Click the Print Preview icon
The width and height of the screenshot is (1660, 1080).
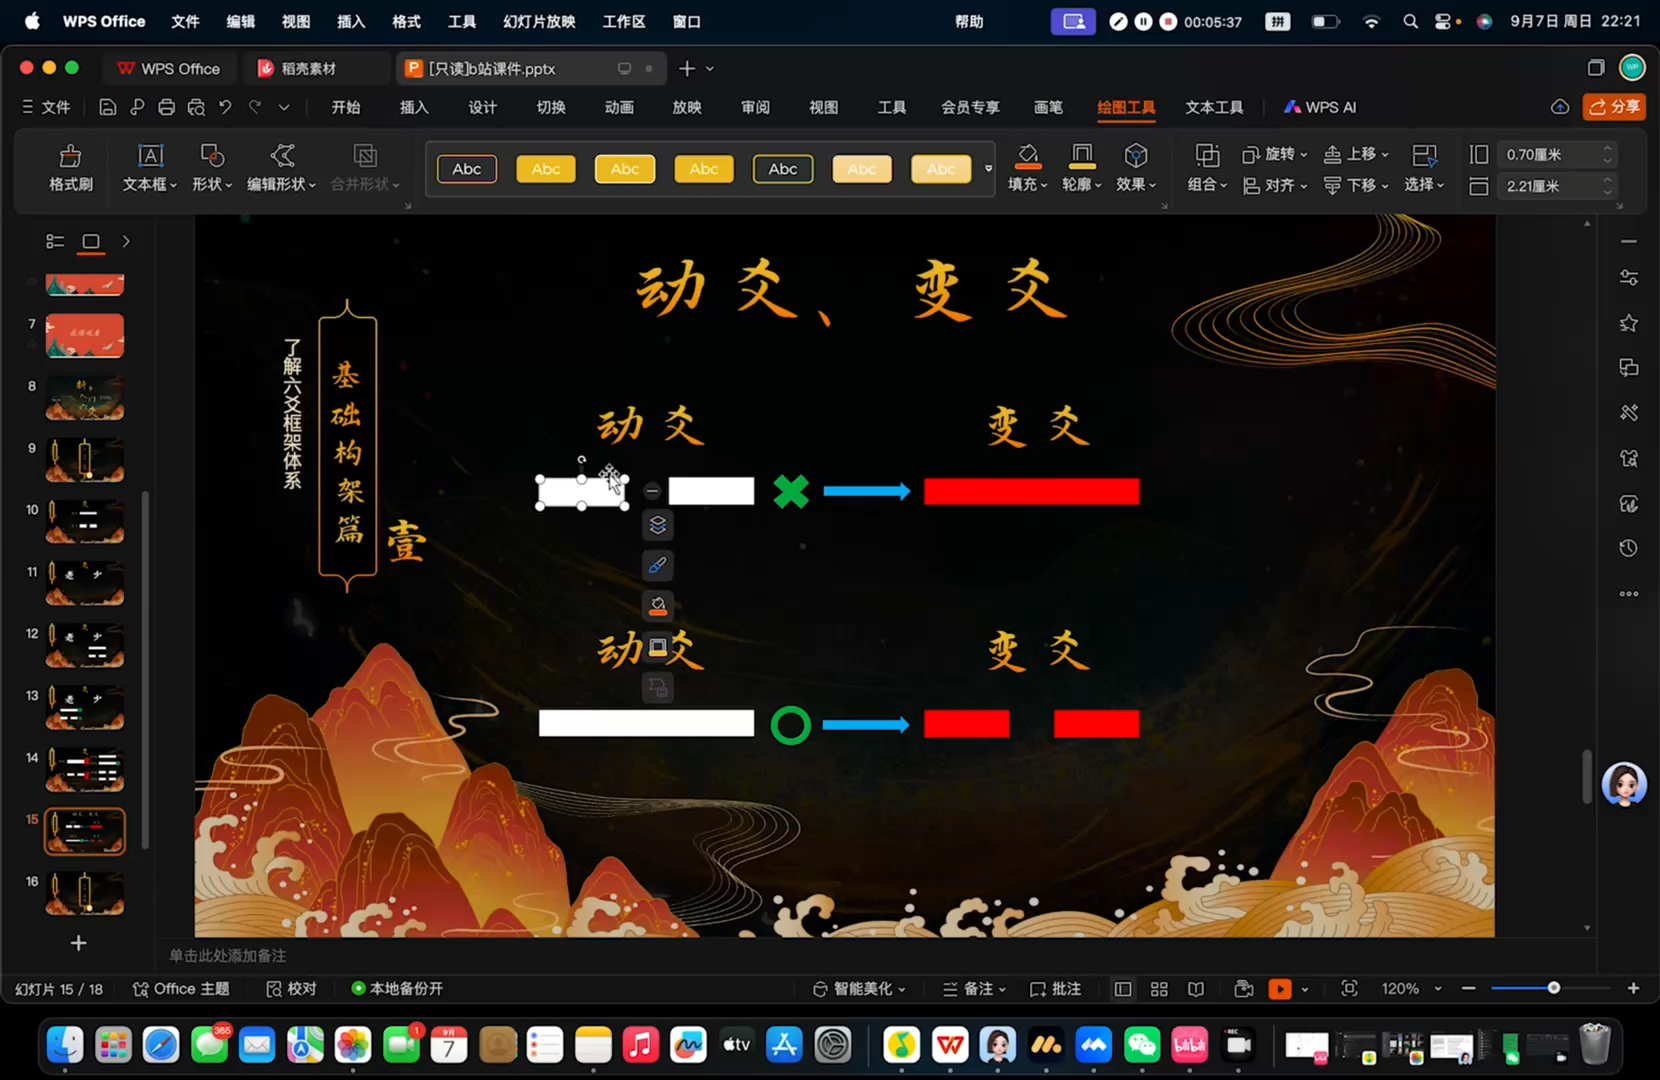pyautogui.click(x=196, y=107)
